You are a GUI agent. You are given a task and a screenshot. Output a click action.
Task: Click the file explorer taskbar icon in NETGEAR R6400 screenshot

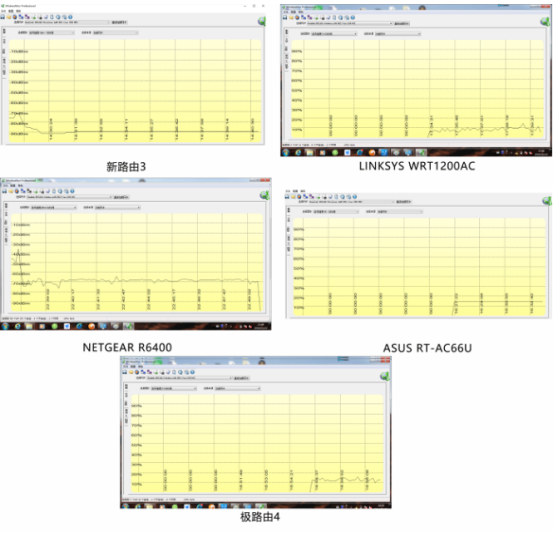[29, 326]
